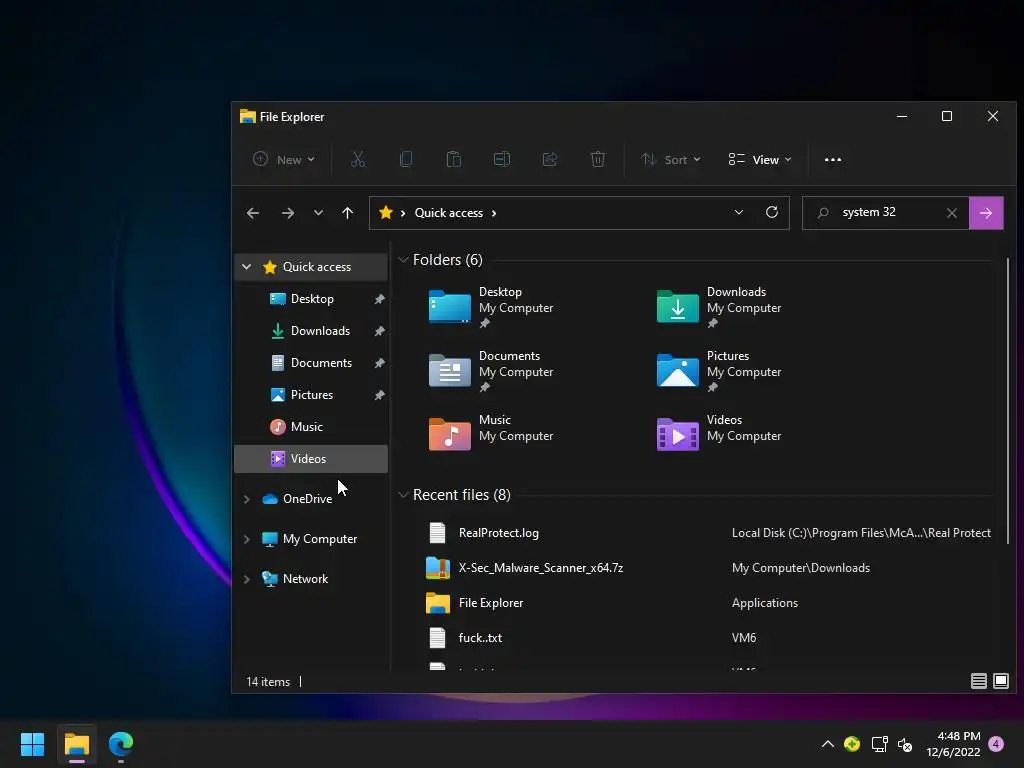
Task: Collapse the Folders (6) section
Action: [x=403, y=260]
